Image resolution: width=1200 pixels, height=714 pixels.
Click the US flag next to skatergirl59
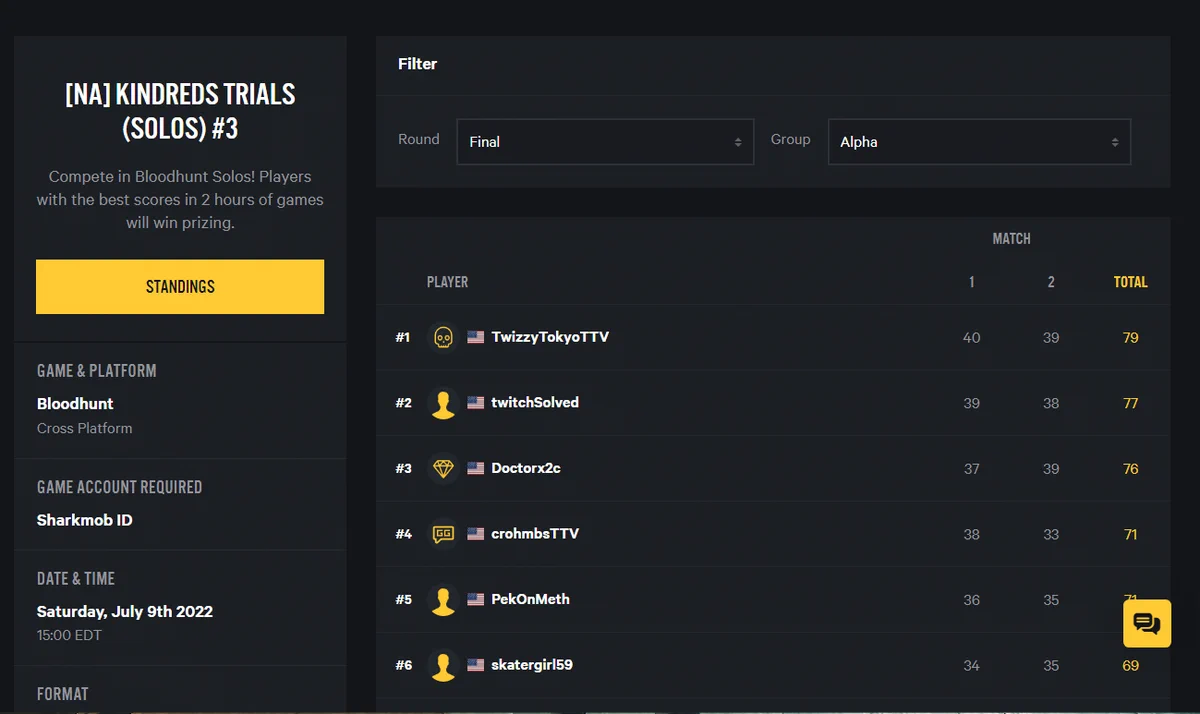point(476,665)
